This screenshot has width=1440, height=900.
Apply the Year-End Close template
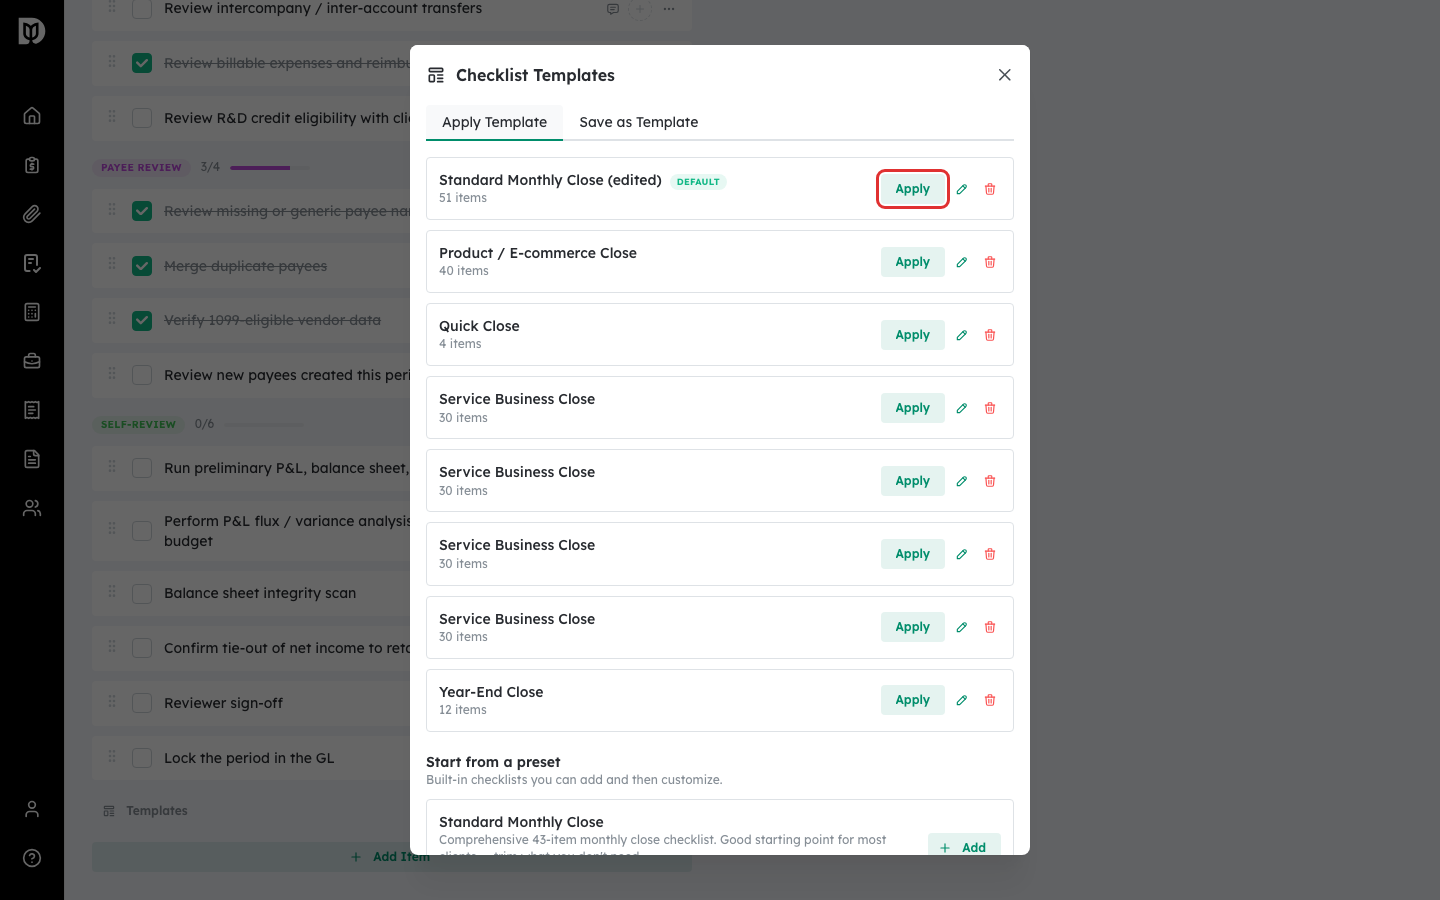(x=912, y=700)
